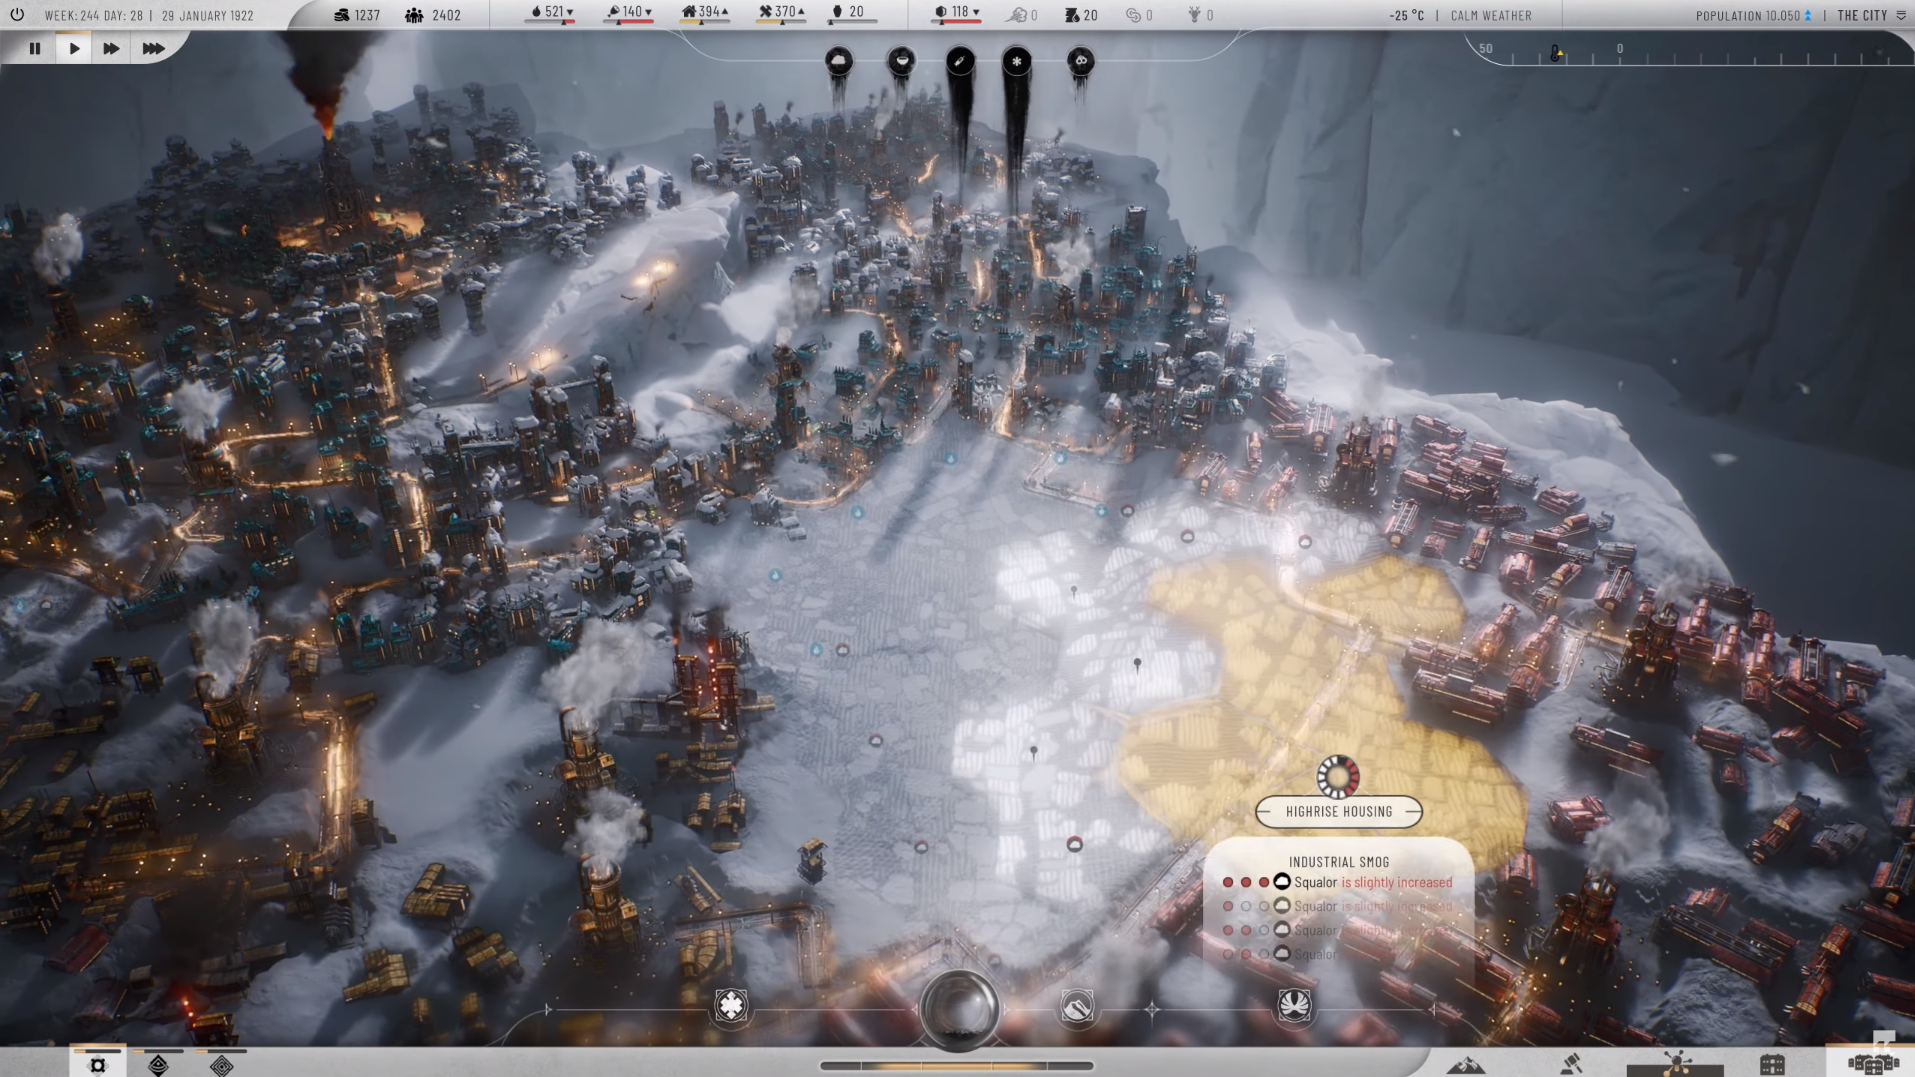
Task: Click the gas mask squalor problem icon
Action: [x=1080, y=61]
